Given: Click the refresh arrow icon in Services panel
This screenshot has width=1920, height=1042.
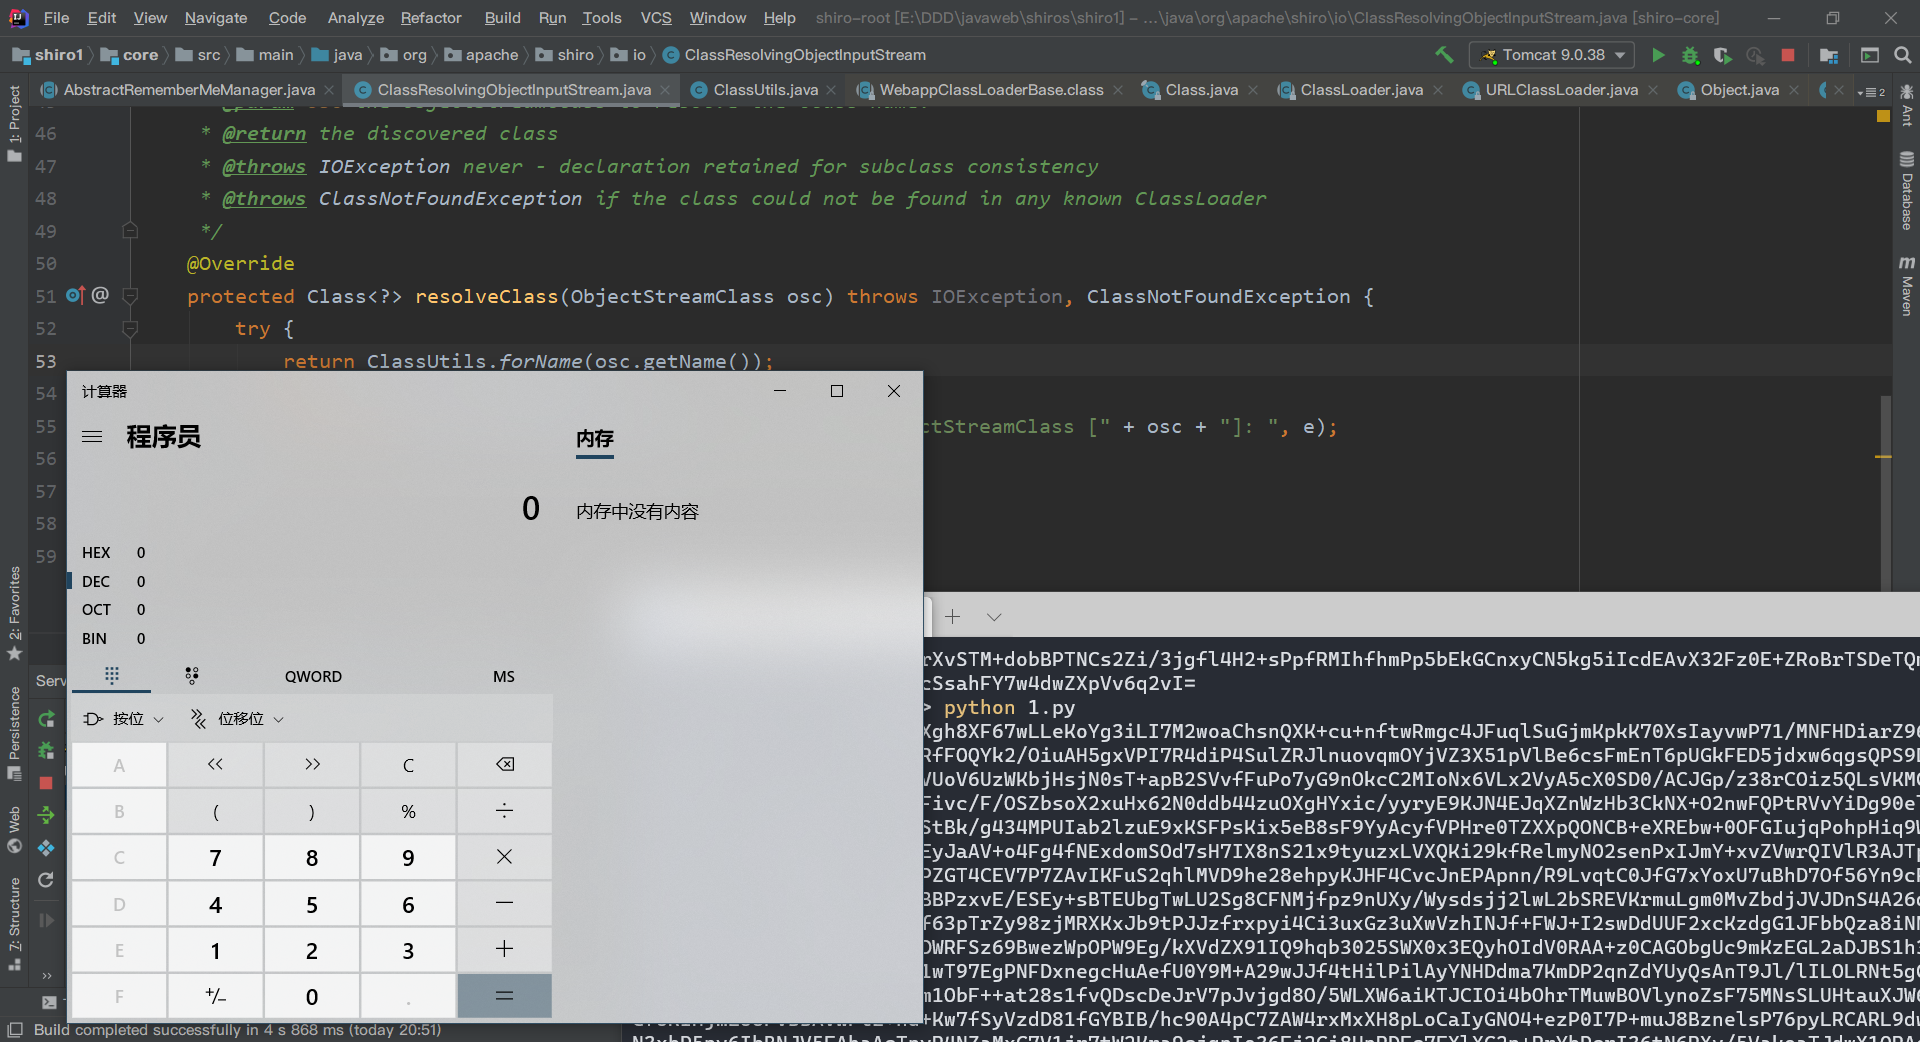Looking at the screenshot, I should 46,880.
